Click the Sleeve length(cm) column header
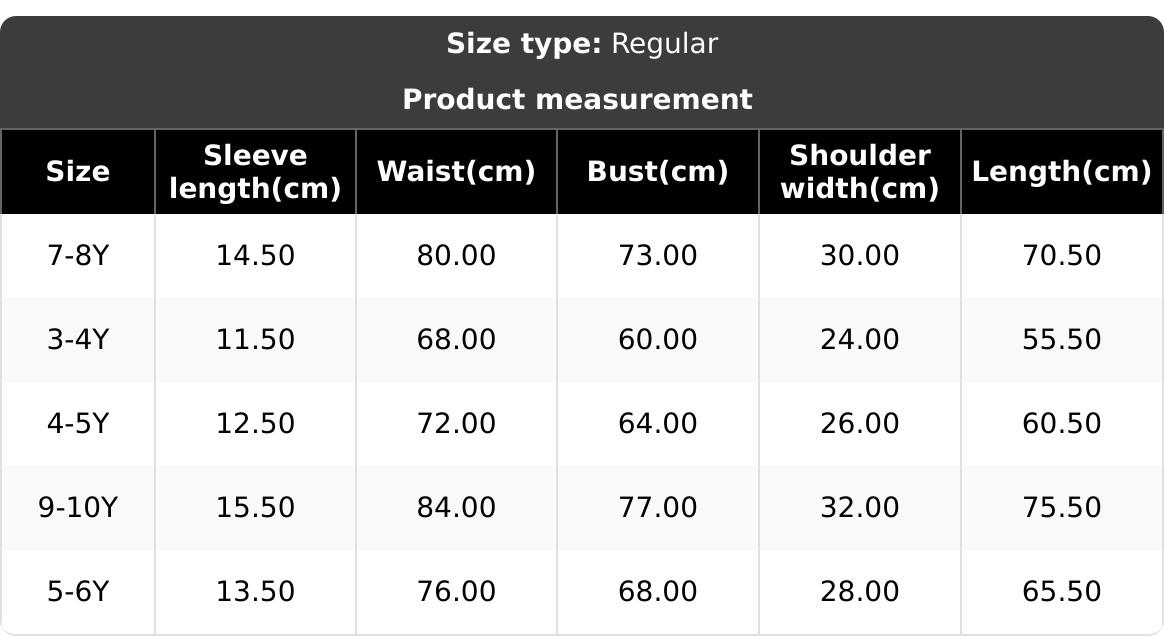1164x636 pixels. pyautogui.click(x=256, y=172)
